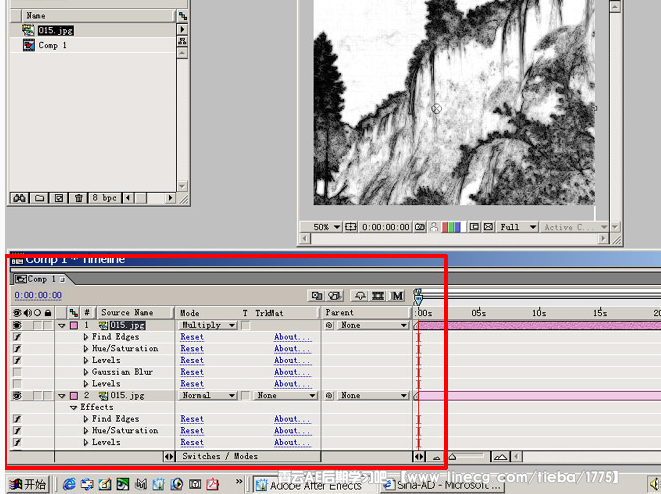Disable Hue/Saturation effect on layer 2

point(17,431)
